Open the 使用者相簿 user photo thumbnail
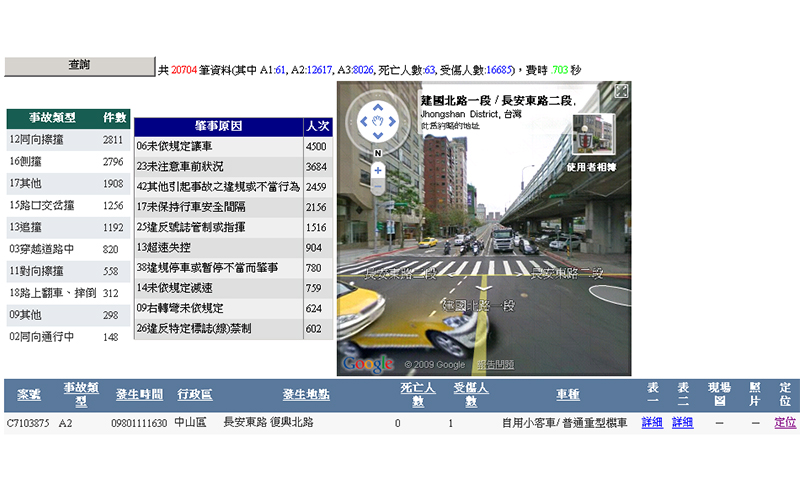This screenshot has width=800, height=491. (x=591, y=134)
